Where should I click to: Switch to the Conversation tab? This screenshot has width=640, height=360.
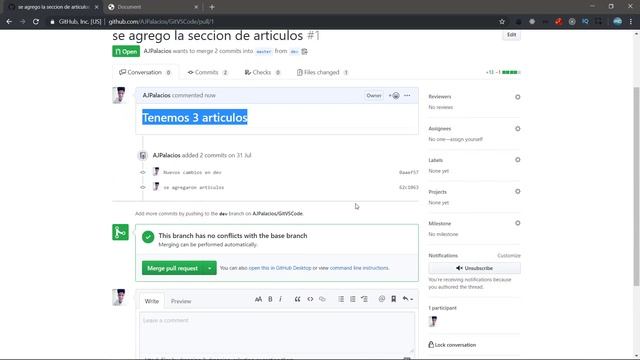tap(145, 72)
